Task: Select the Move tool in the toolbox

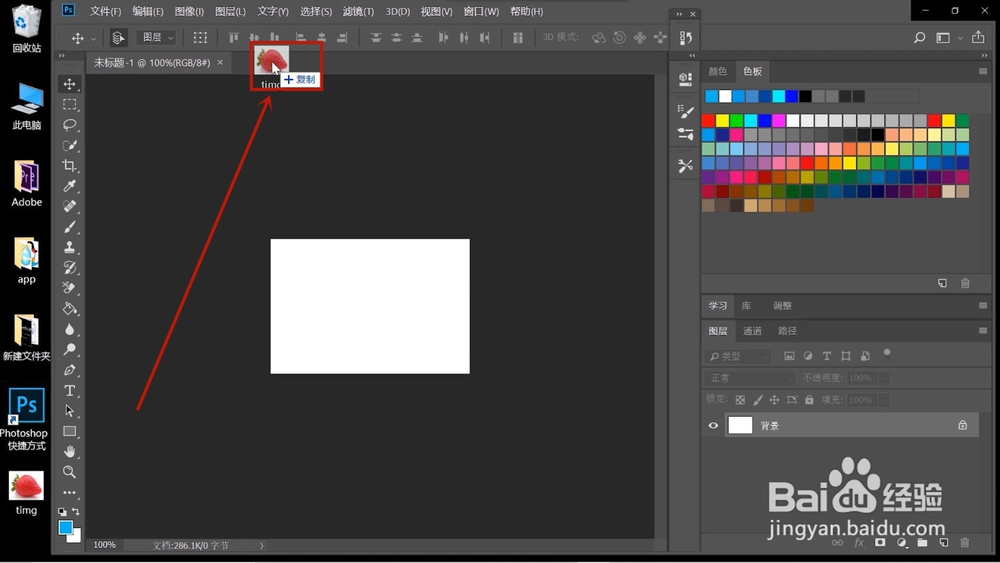Action: coord(70,84)
